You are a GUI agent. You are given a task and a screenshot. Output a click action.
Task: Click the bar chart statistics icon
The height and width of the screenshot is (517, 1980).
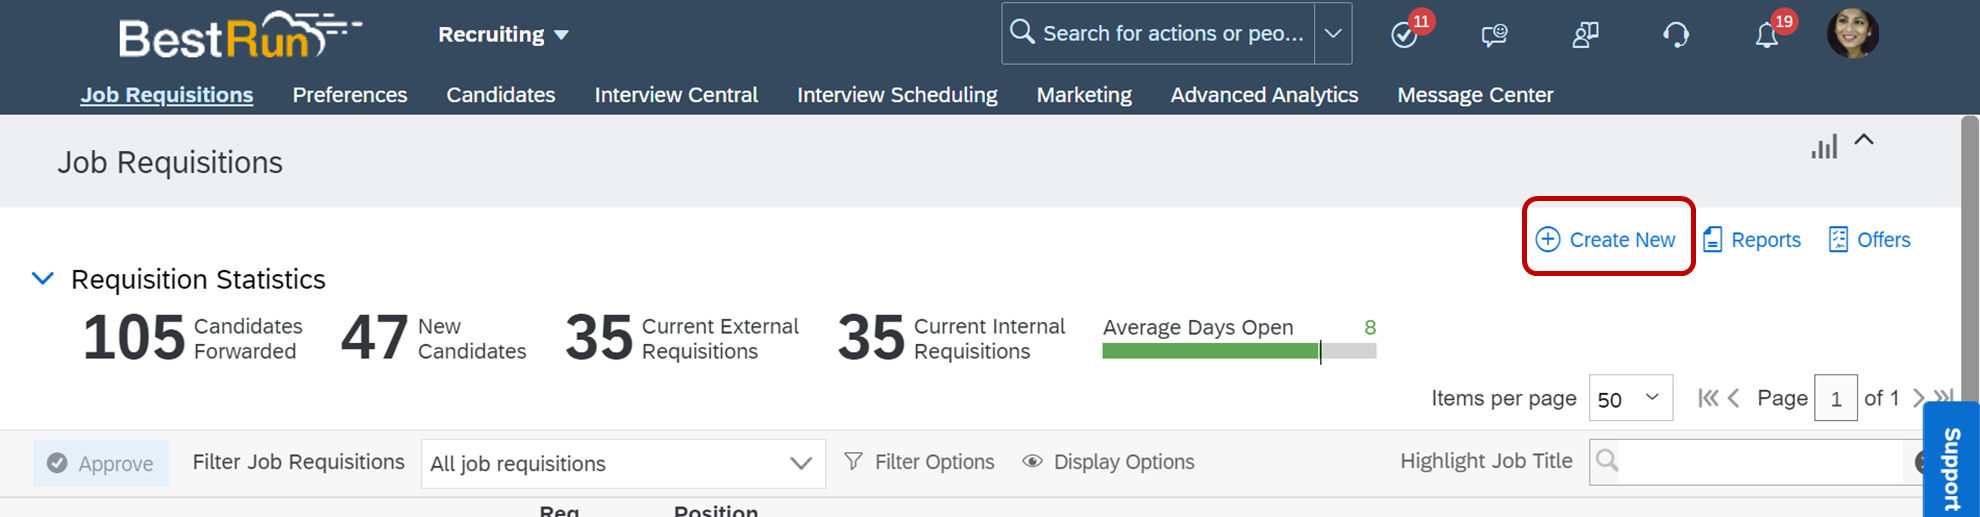click(x=1824, y=147)
